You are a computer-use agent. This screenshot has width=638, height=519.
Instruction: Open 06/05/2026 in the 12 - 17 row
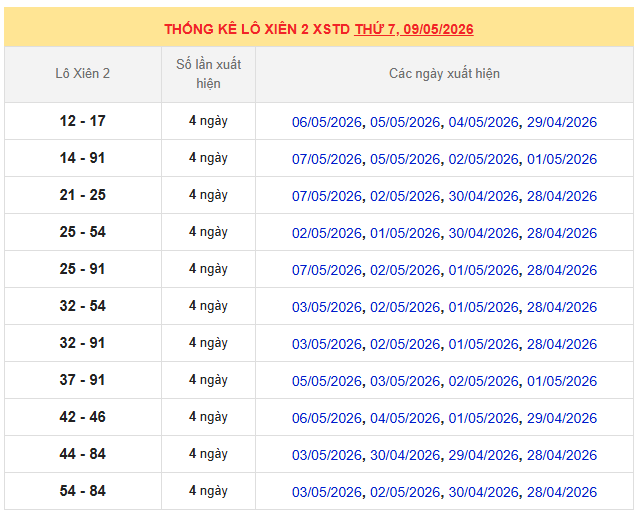pyautogui.click(x=327, y=122)
